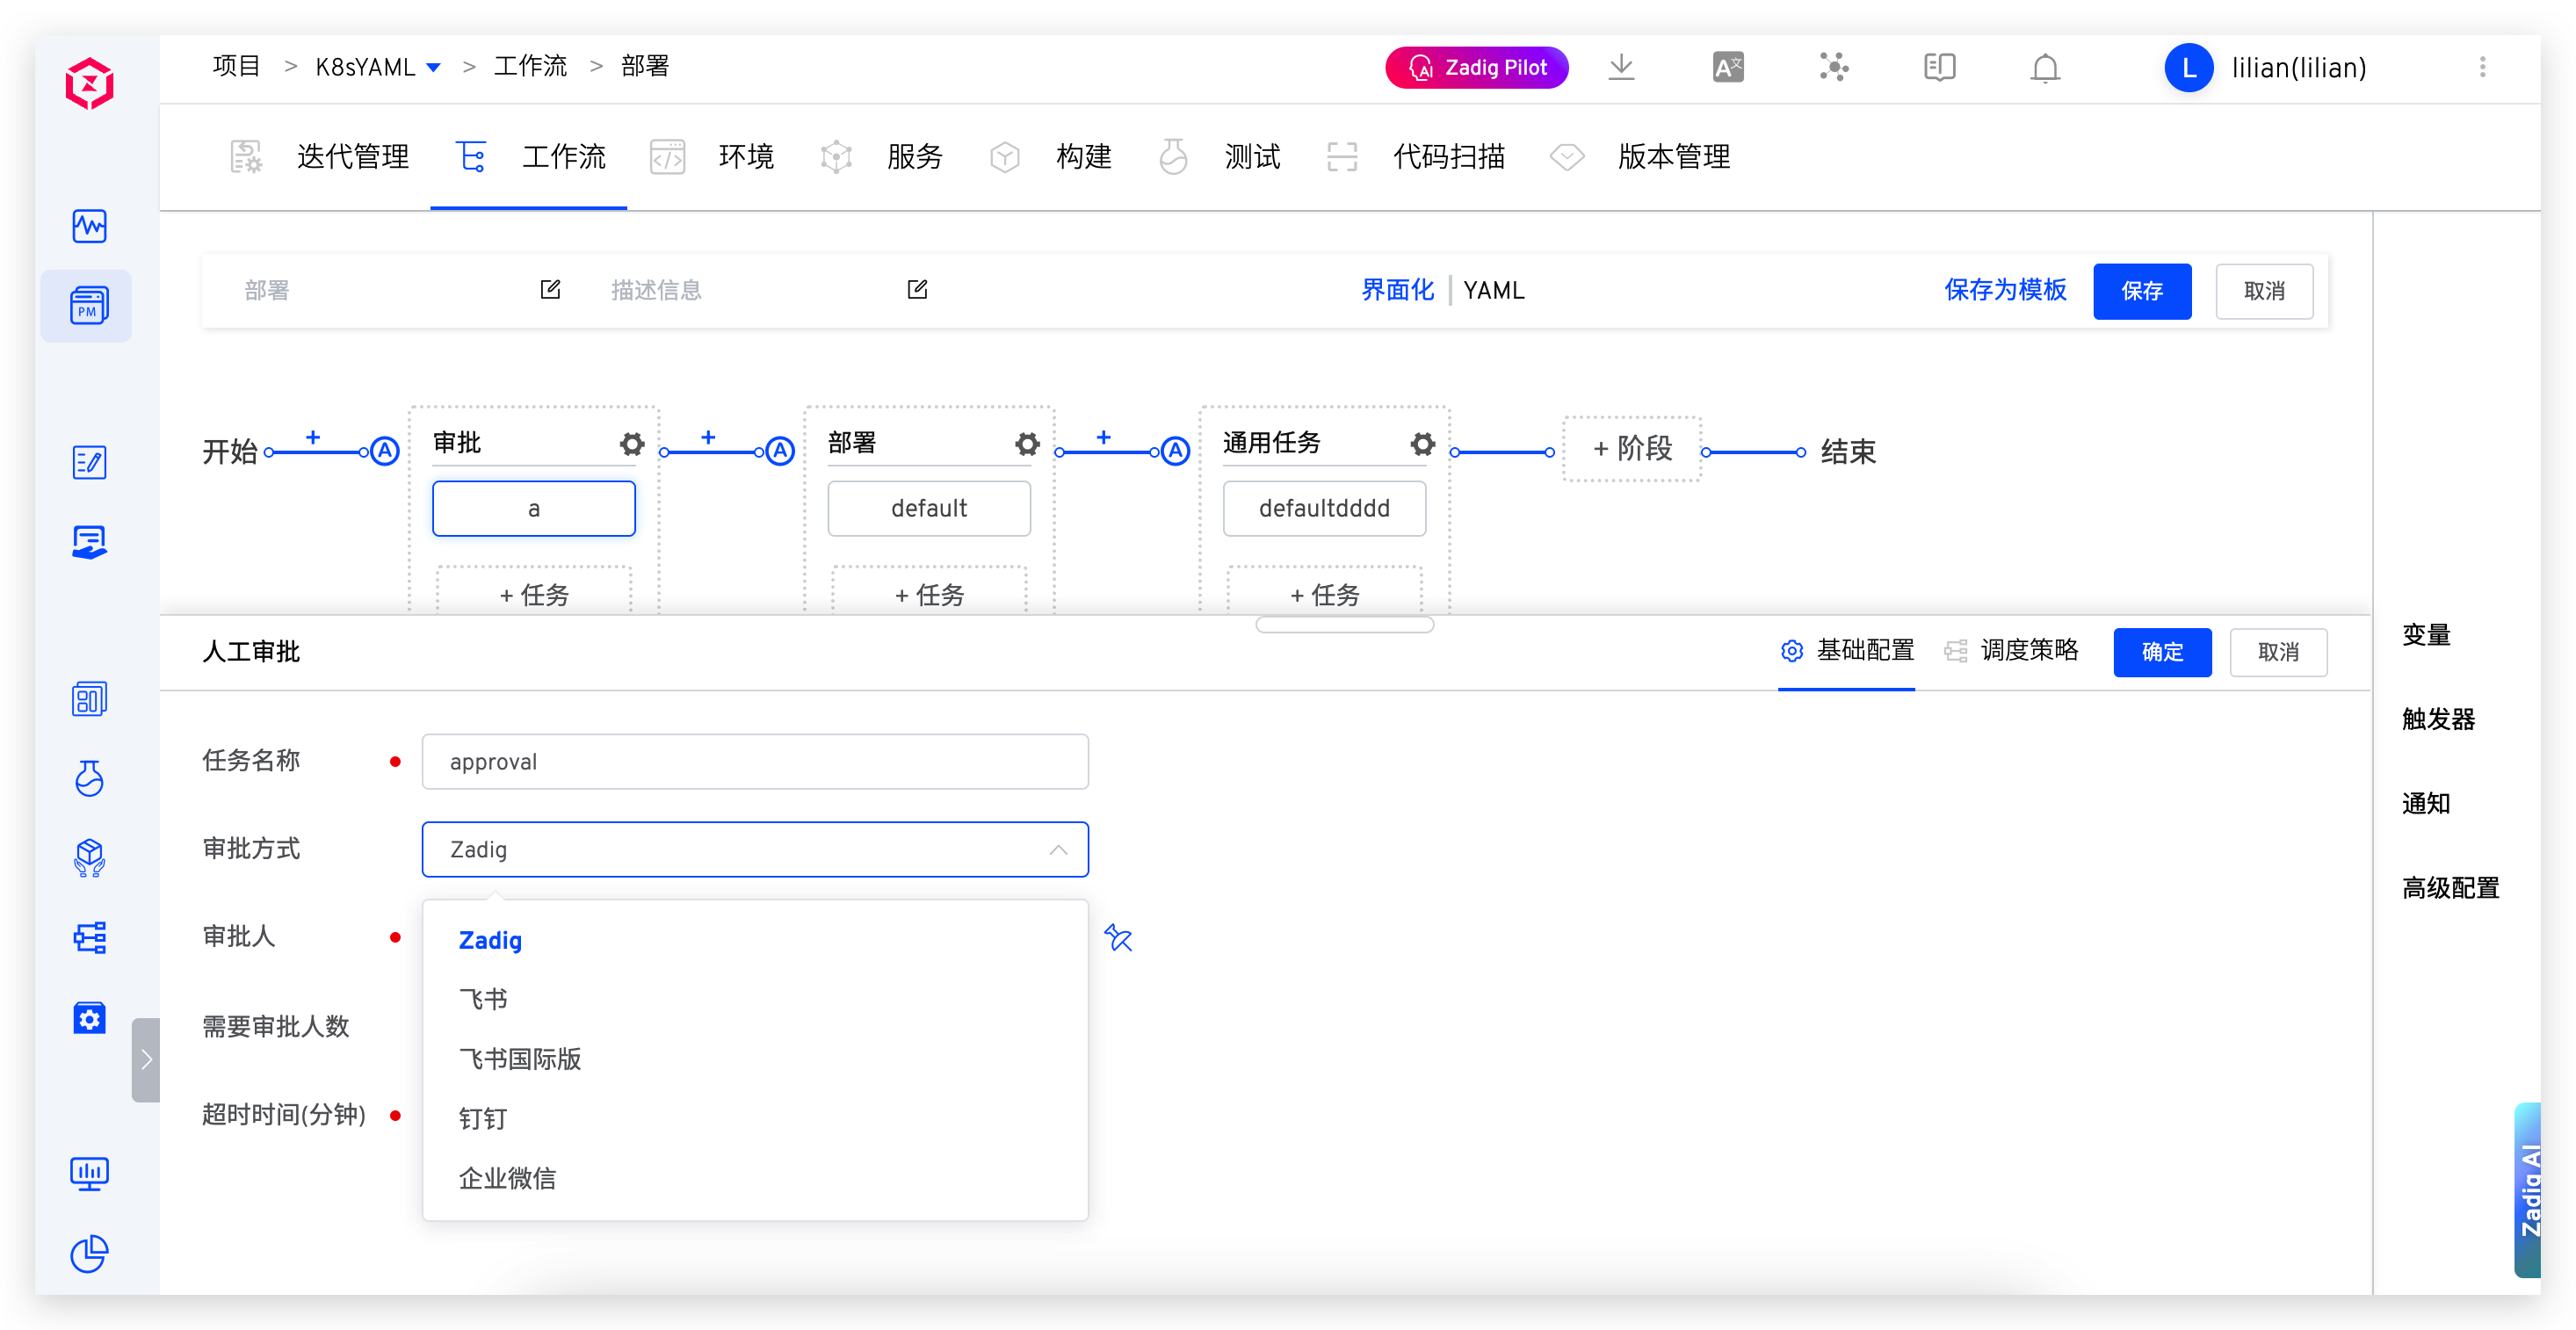The width and height of the screenshot is (2576, 1330).
Task: Open settings gear on the 审批 stage
Action: [631, 444]
